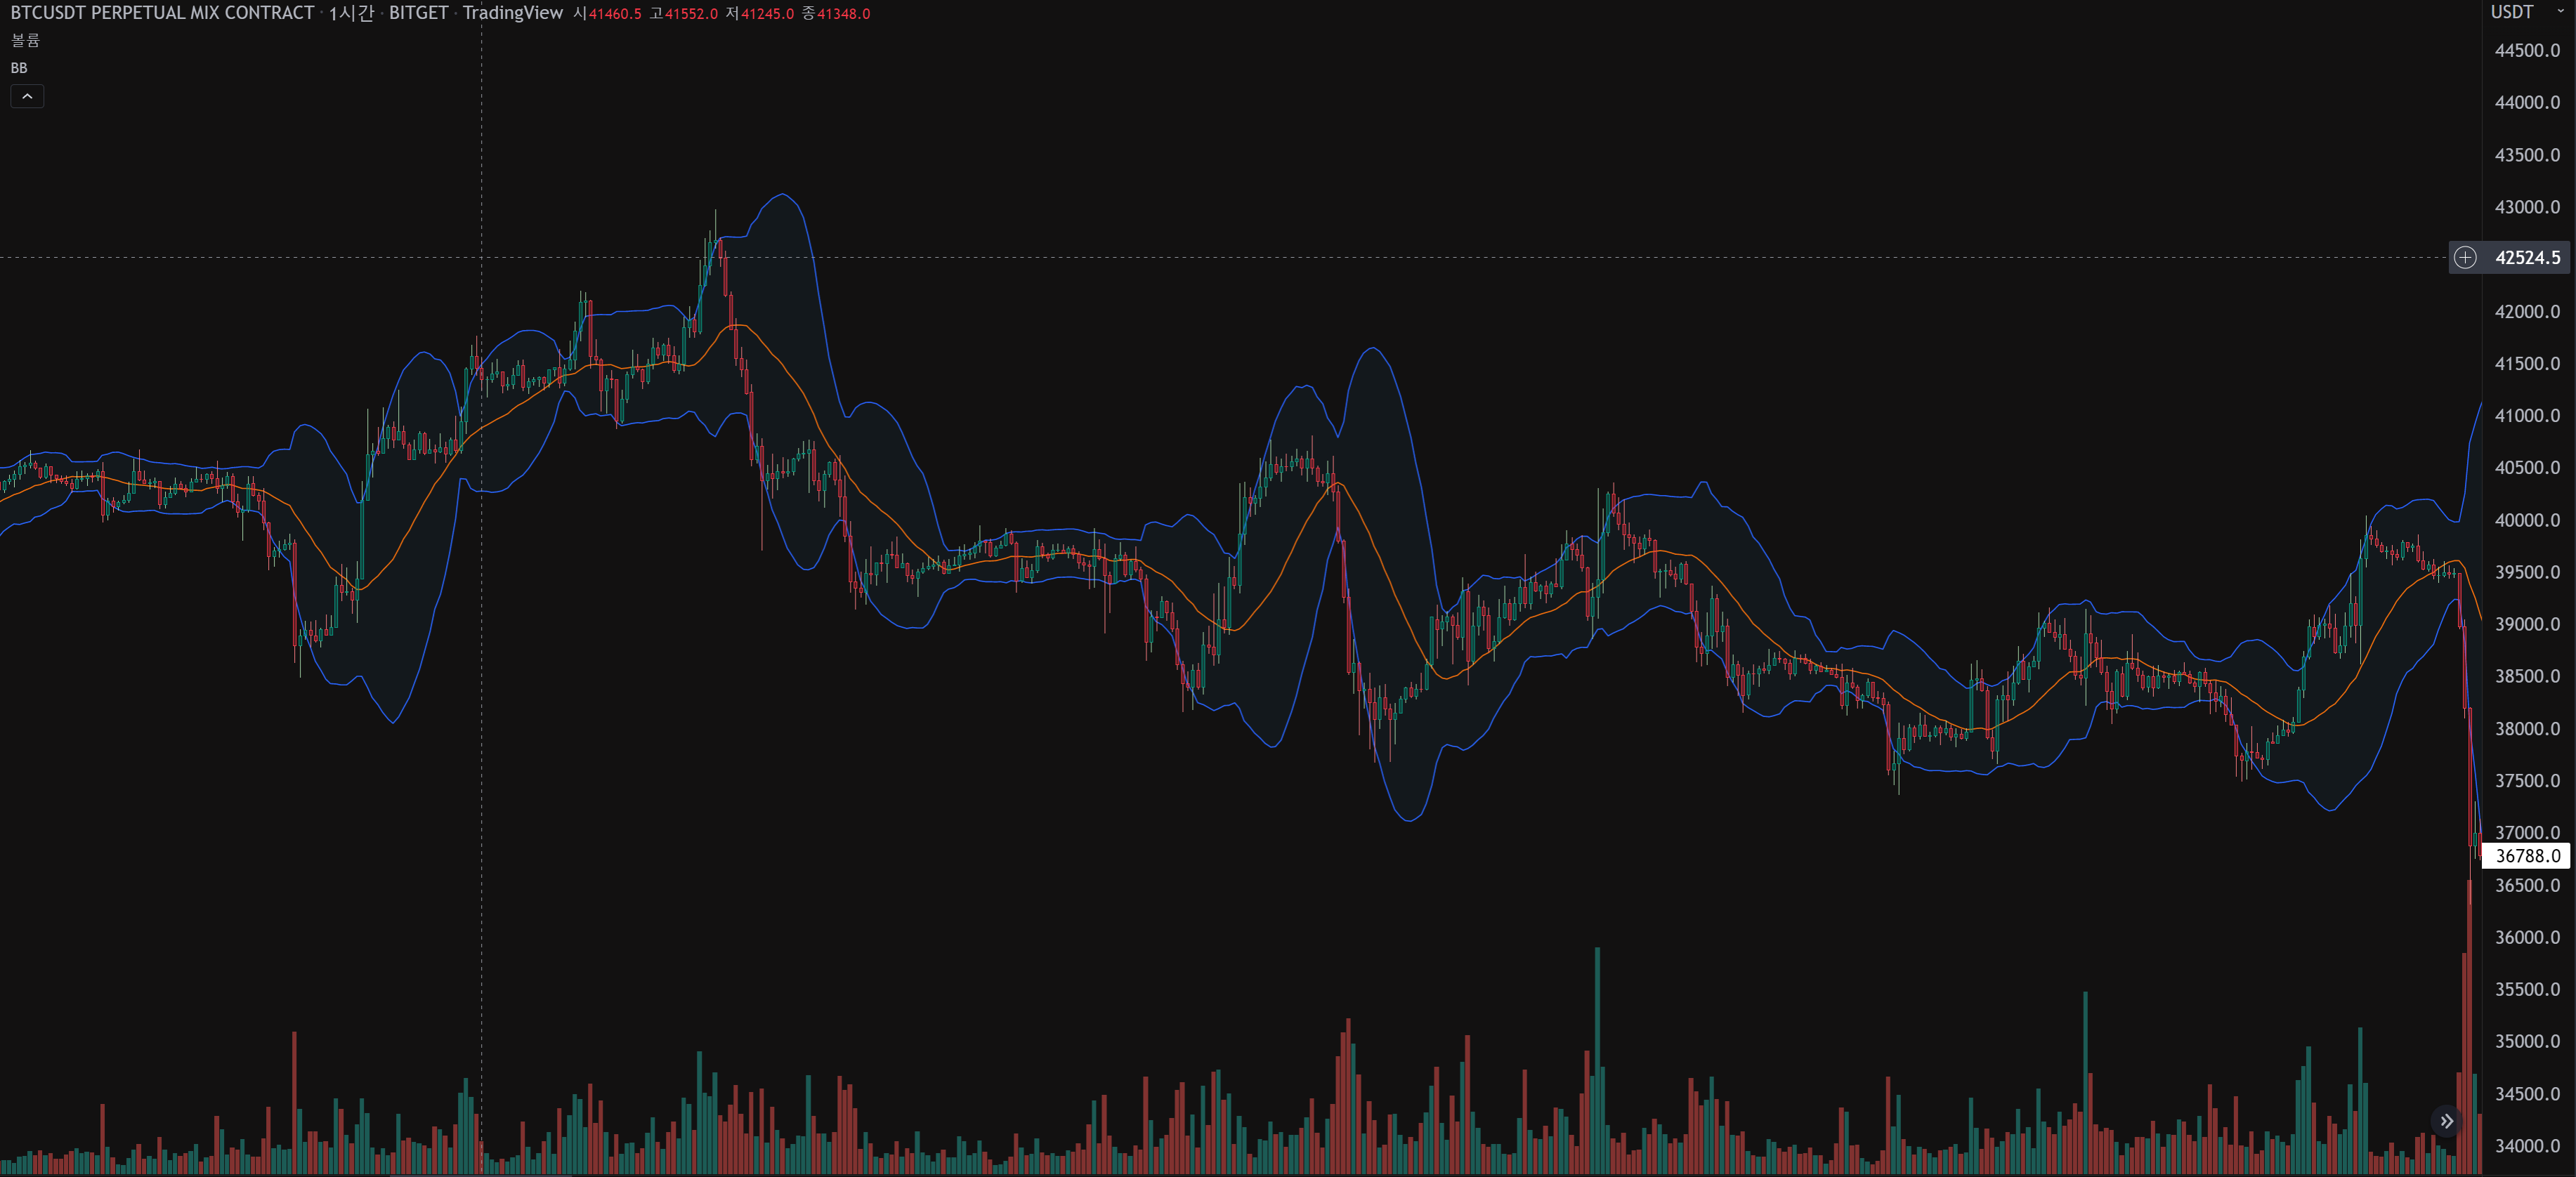Click the high value 41552.0 in the legend
The image size is (2576, 1177).
tap(691, 14)
